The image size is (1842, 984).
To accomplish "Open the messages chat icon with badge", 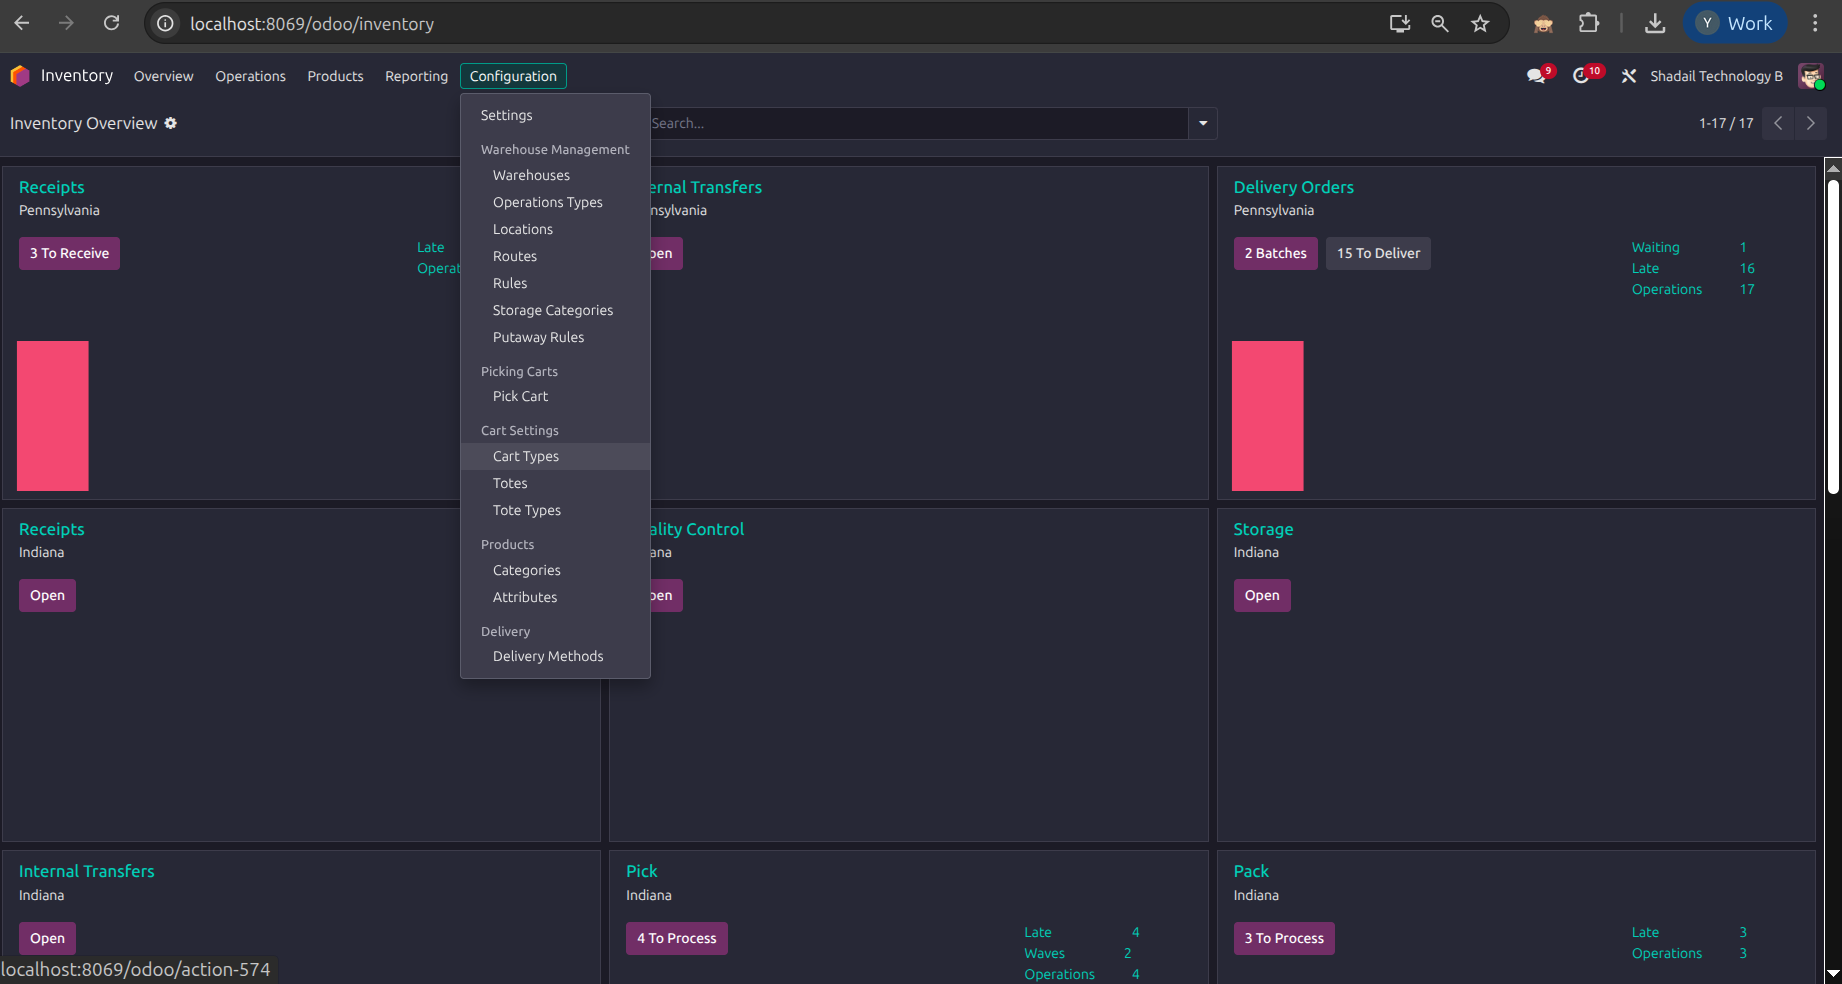I will pos(1538,76).
